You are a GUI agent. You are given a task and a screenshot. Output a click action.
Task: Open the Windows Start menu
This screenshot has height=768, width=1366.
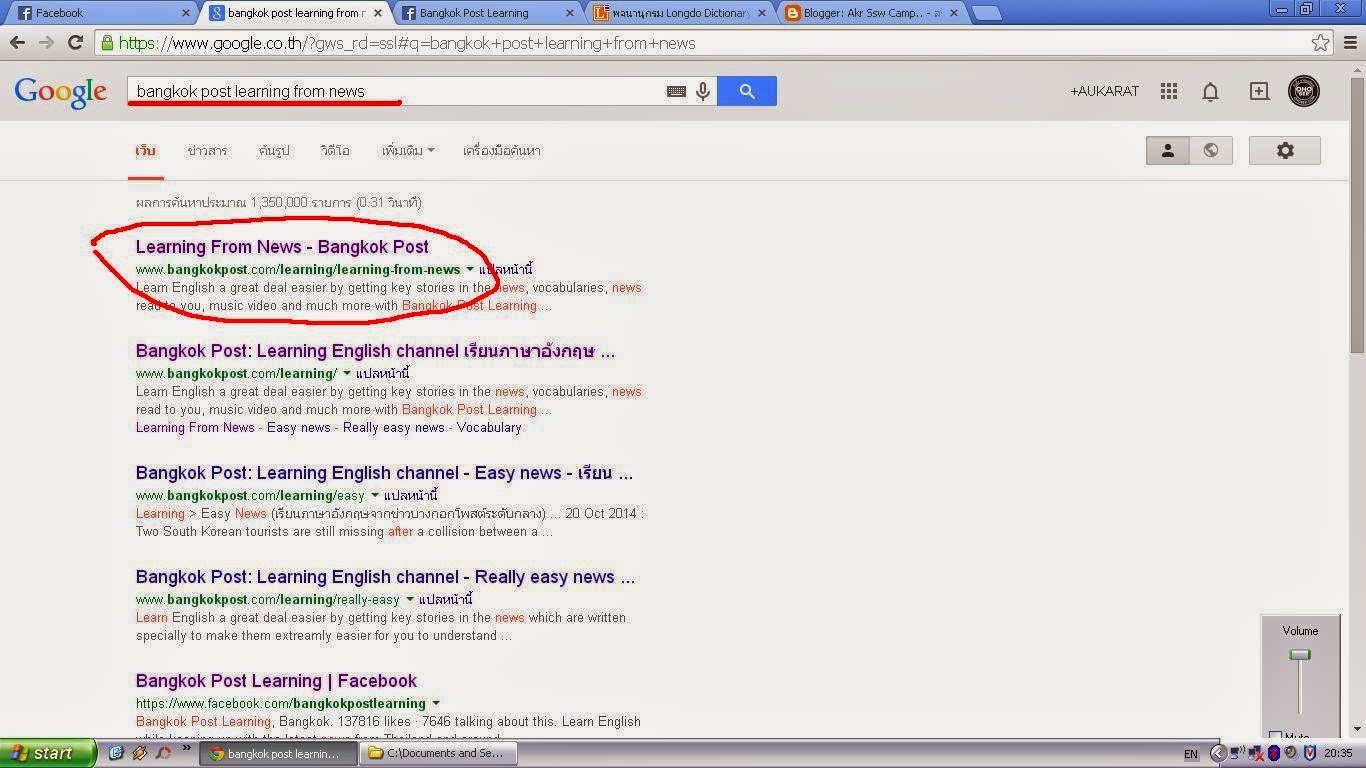click(x=48, y=753)
